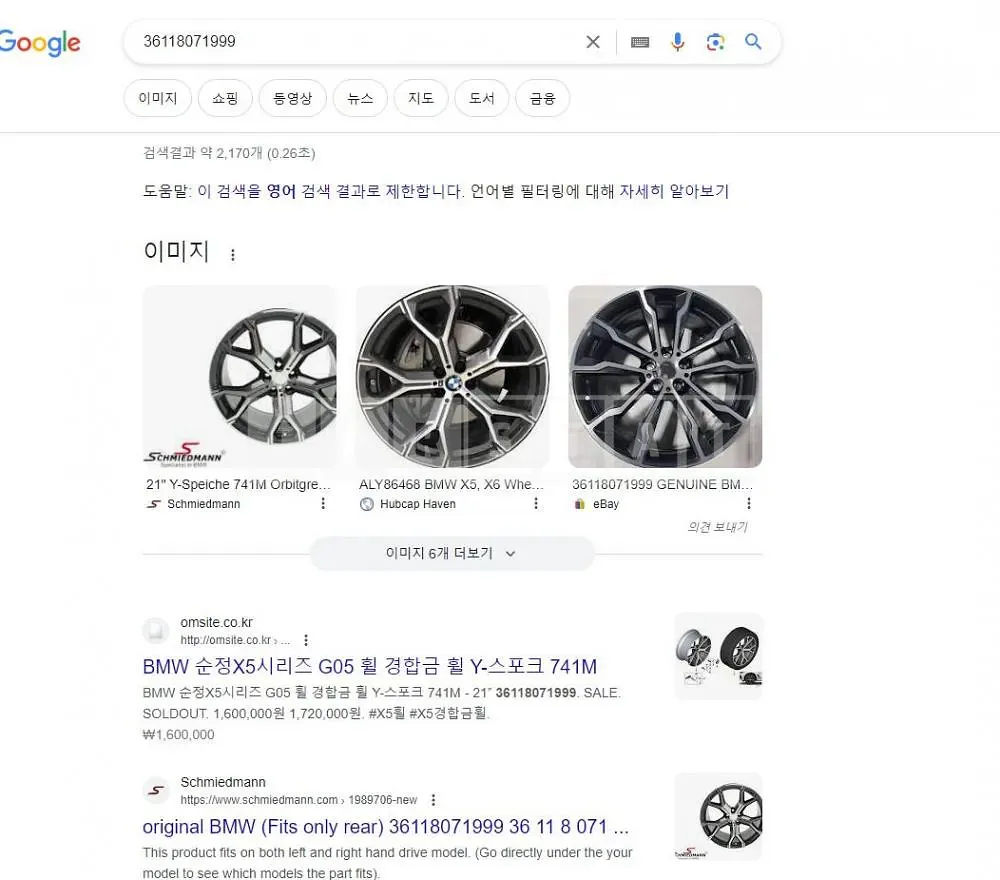Image resolution: width=1000 pixels, height=880 pixels.
Task: Switch to the 쇼핑 filter tab
Action: pos(225,98)
